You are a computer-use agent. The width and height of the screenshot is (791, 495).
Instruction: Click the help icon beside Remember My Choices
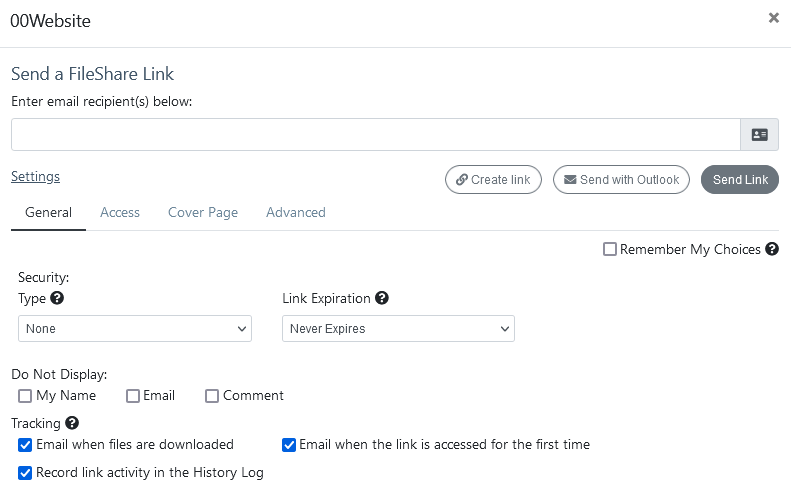click(x=772, y=249)
